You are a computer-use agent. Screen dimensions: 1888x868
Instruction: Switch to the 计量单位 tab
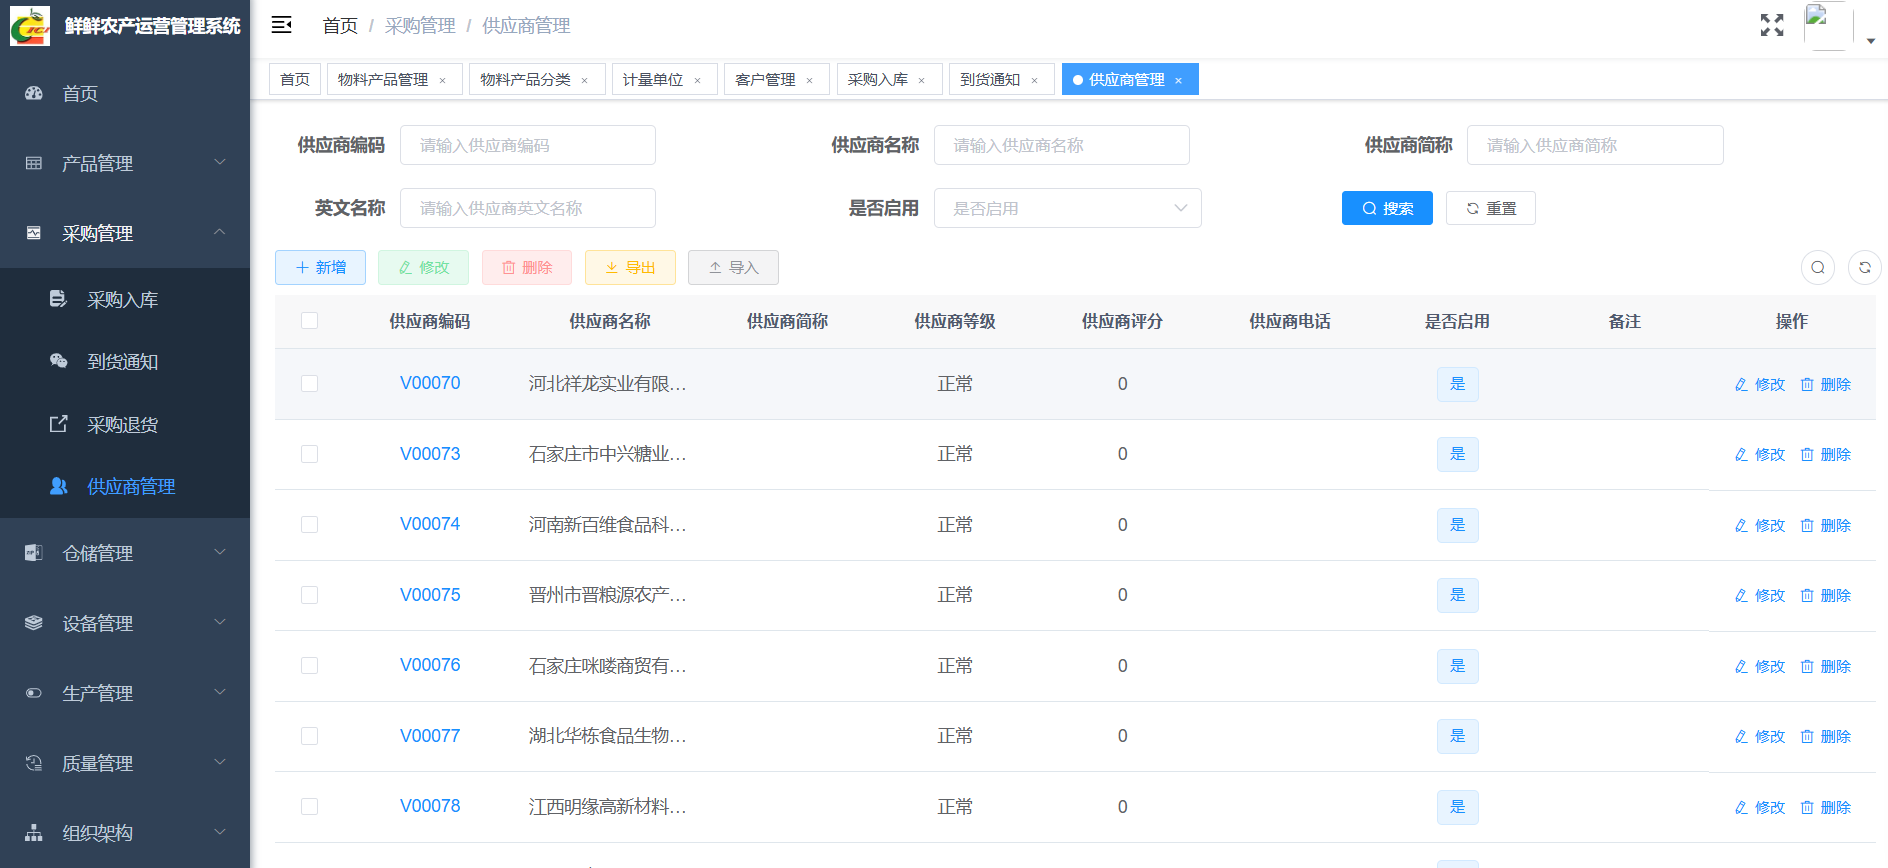pos(653,80)
